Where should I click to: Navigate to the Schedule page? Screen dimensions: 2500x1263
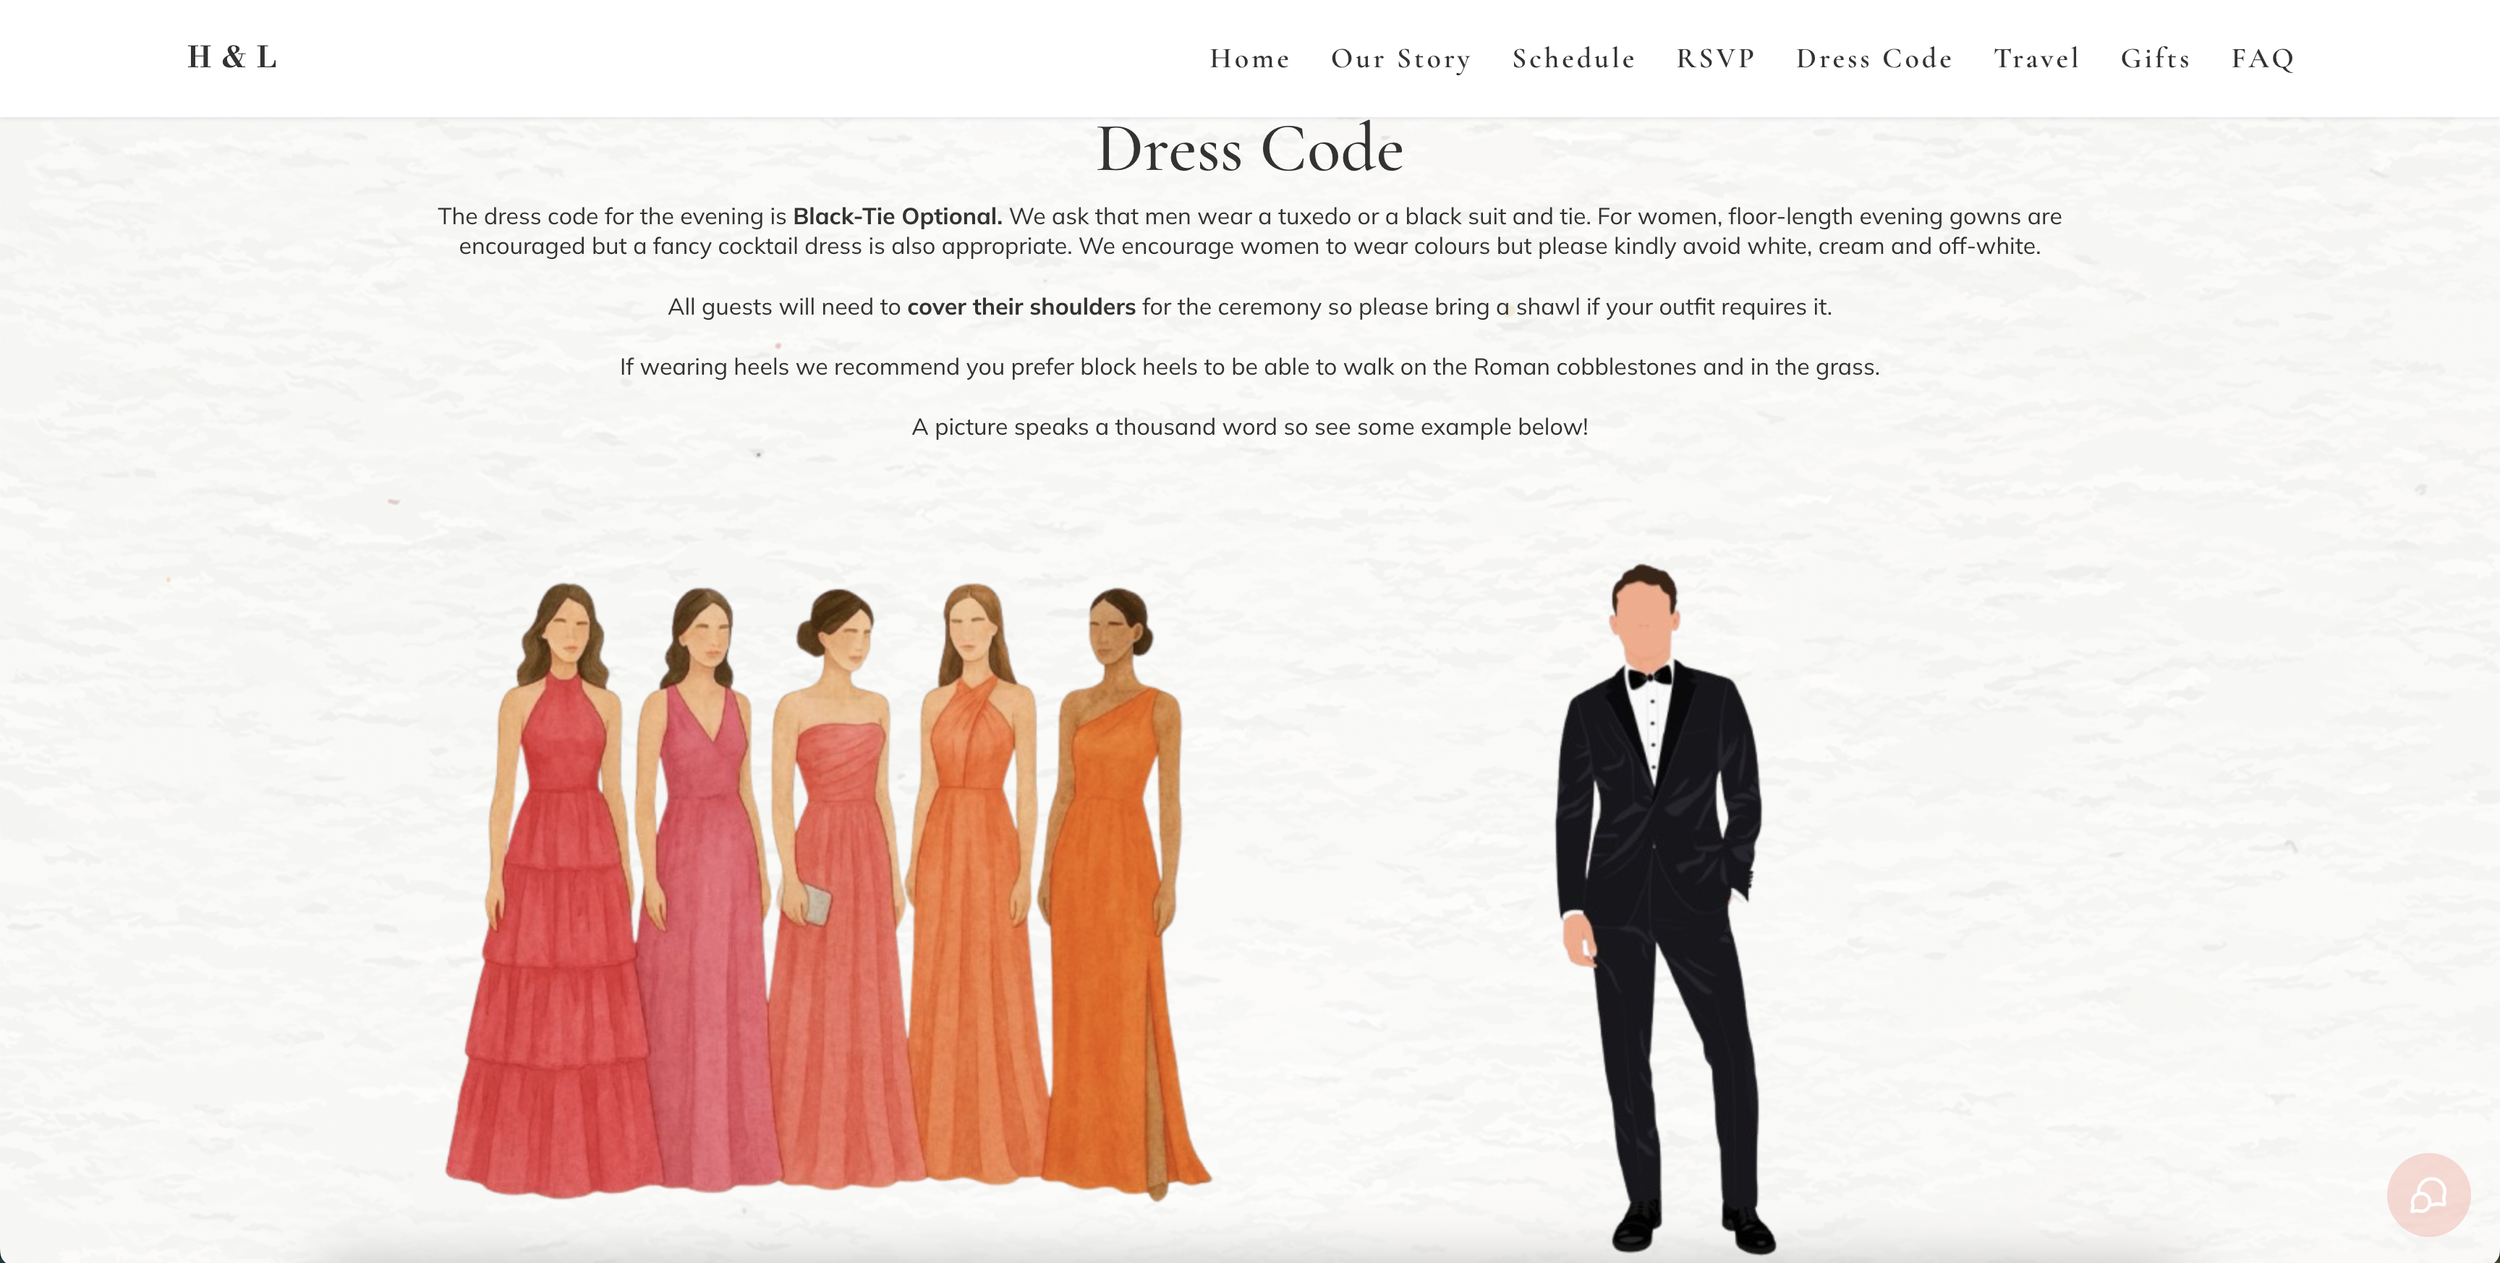1573,59
